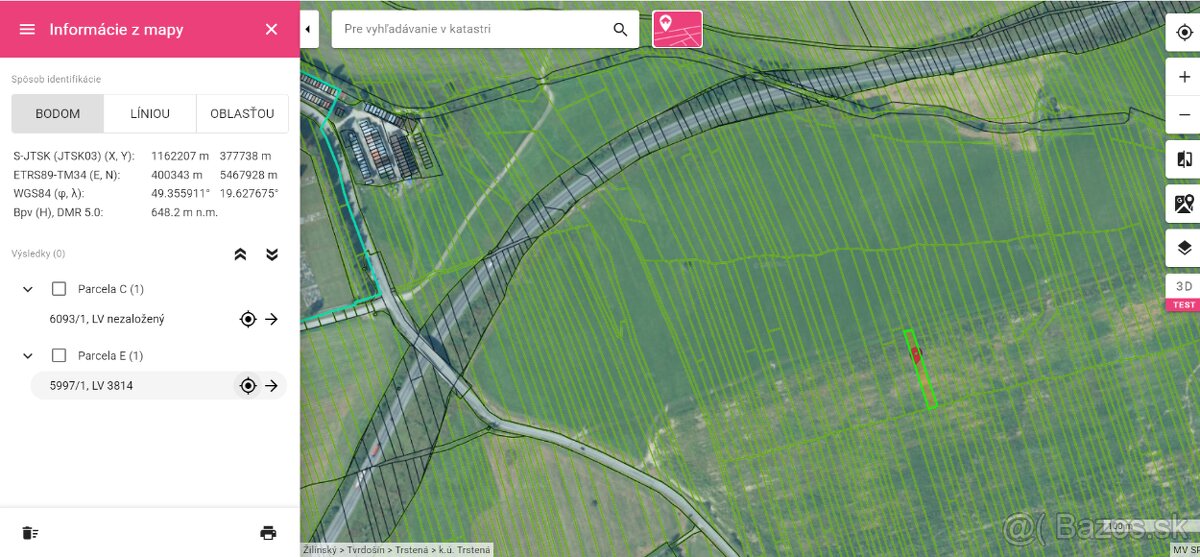Image resolution: width=1200 pixels, height=557 pixels.
Task: Run search with the magnifier icon
Action: 621,29
